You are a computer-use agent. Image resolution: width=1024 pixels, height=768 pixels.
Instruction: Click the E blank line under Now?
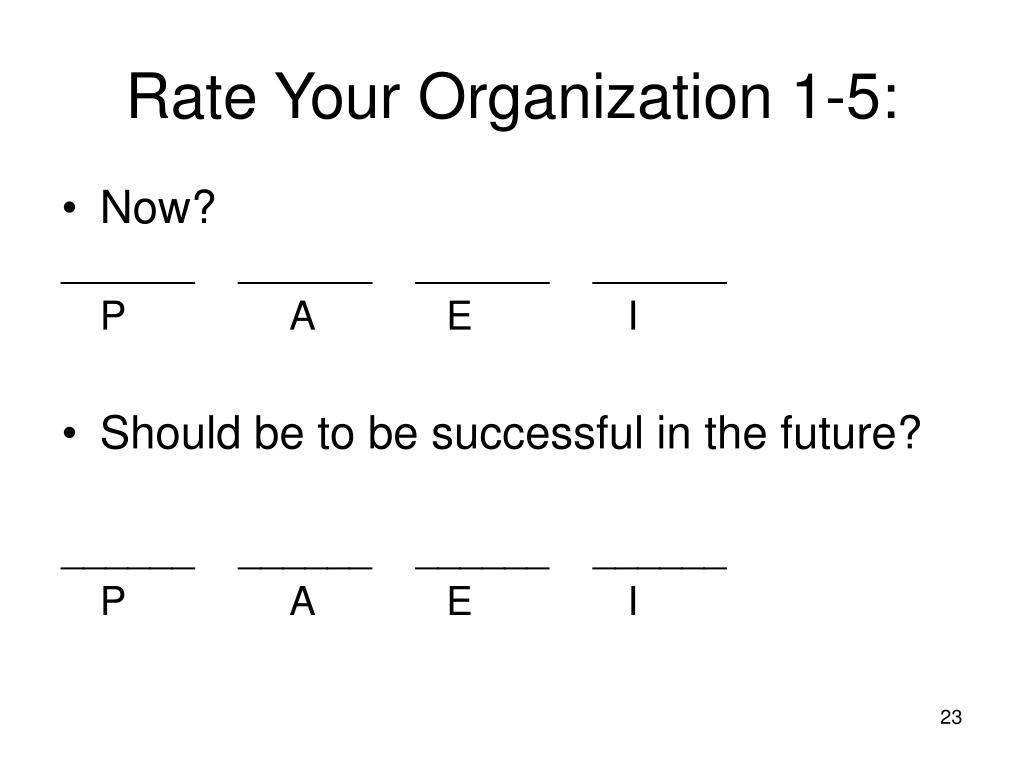pos(482,283)
